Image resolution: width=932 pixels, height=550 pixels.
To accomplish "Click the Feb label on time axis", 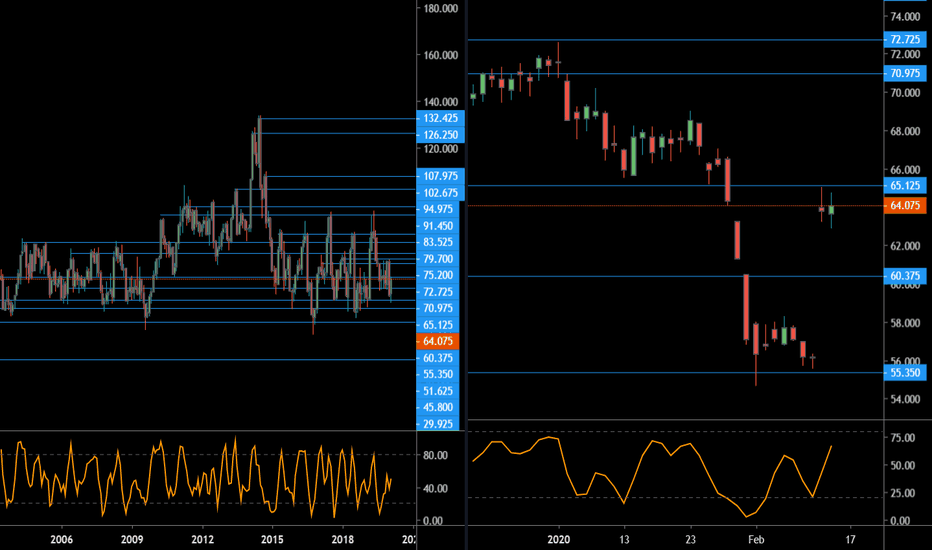I will (x=755, y=540).
